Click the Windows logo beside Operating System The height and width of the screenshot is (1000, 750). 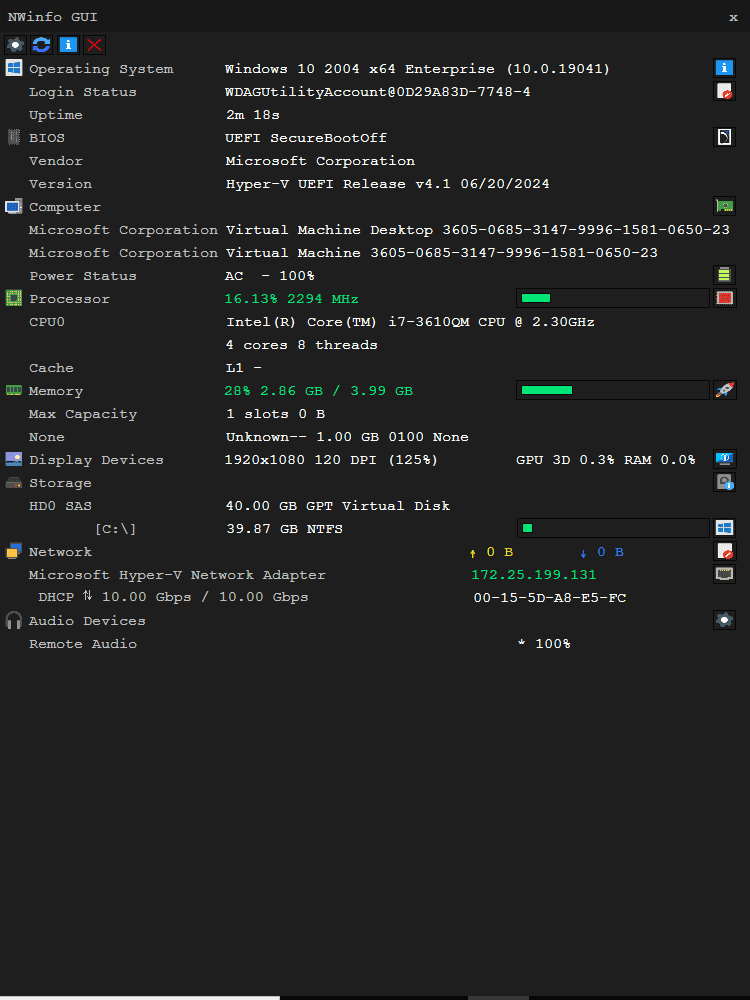pyautogui.click(x=14, y=68)
